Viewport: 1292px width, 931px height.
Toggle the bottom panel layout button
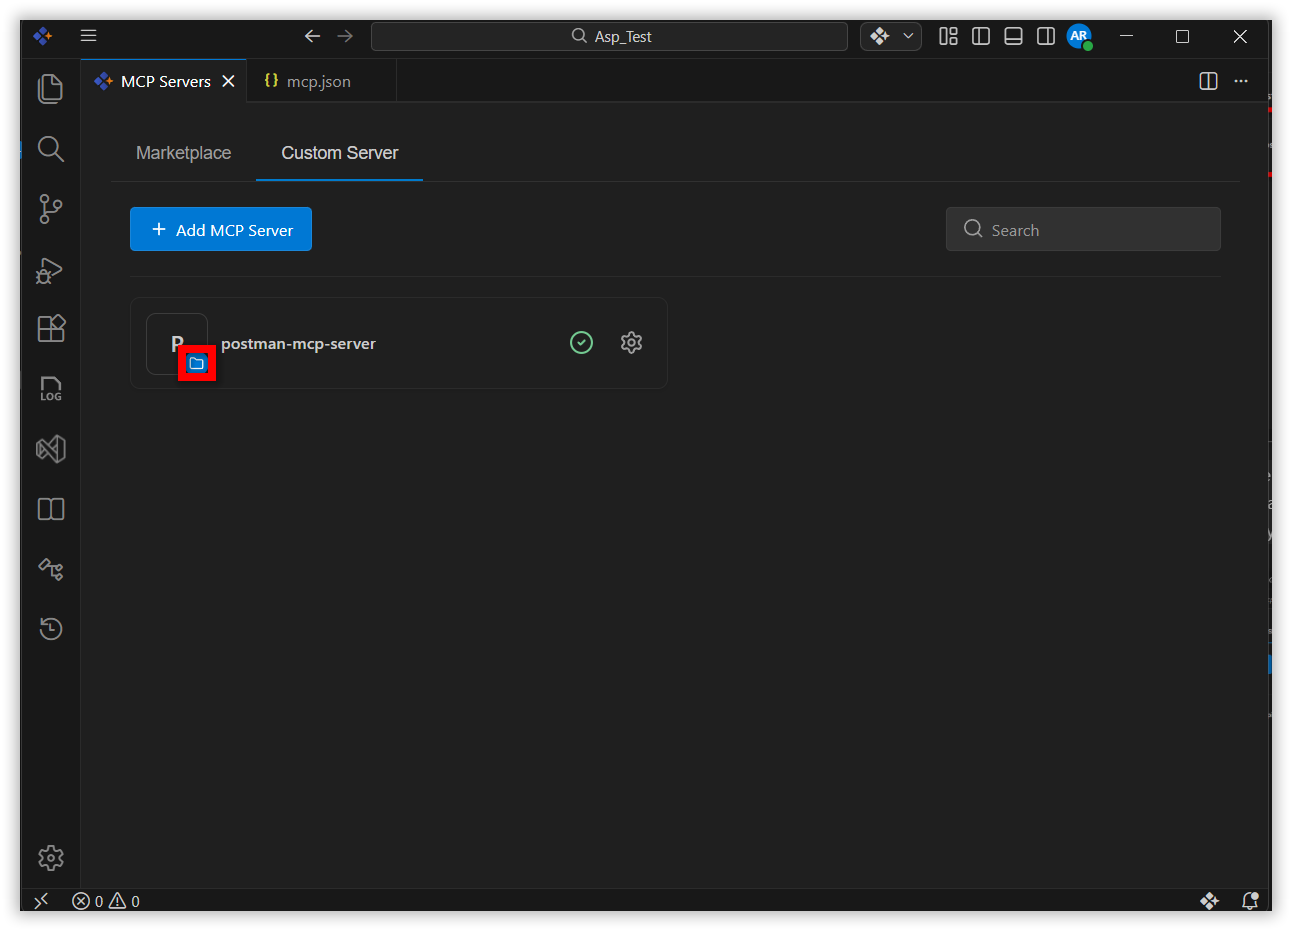[1013, 36]
